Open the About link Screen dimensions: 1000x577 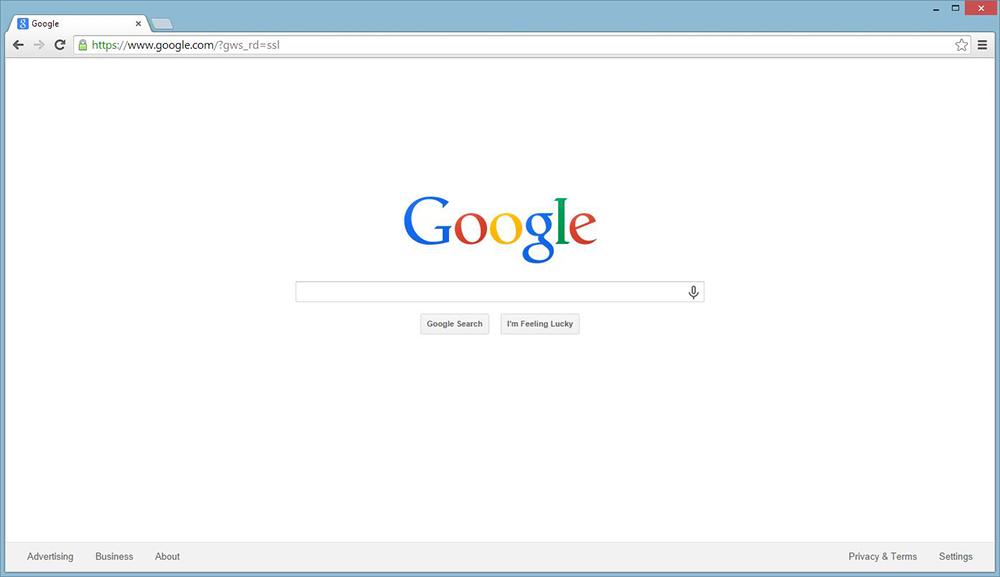[x=166, y=556]
